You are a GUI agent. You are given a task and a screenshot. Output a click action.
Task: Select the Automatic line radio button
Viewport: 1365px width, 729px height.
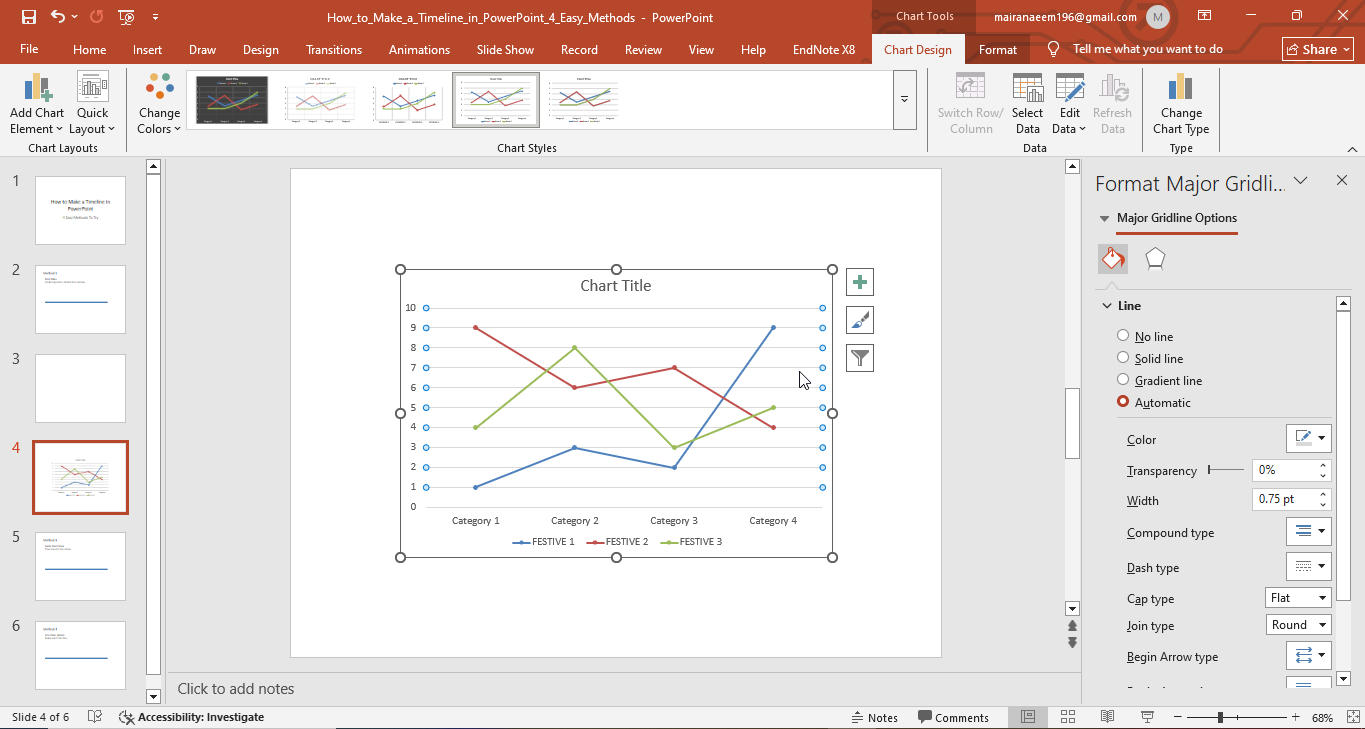coord(1123,402)
